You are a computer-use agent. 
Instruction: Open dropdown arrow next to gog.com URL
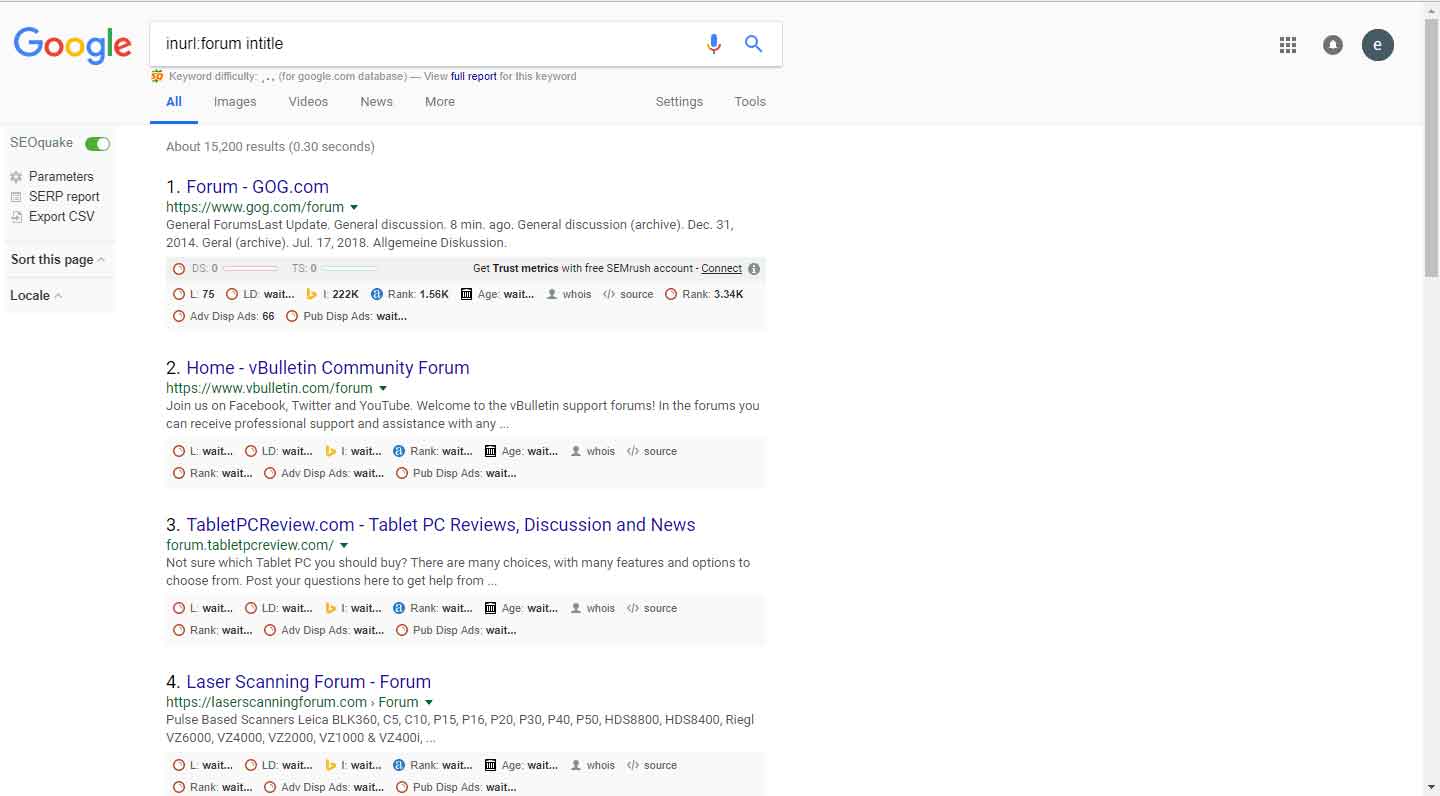354,208
